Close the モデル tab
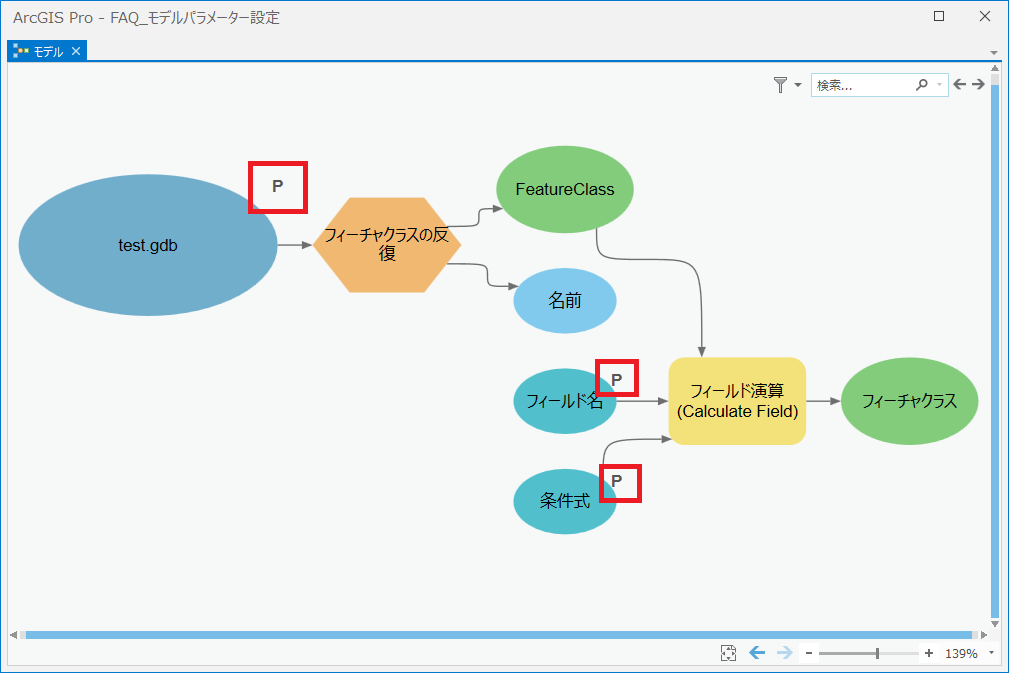 [76, 51]
